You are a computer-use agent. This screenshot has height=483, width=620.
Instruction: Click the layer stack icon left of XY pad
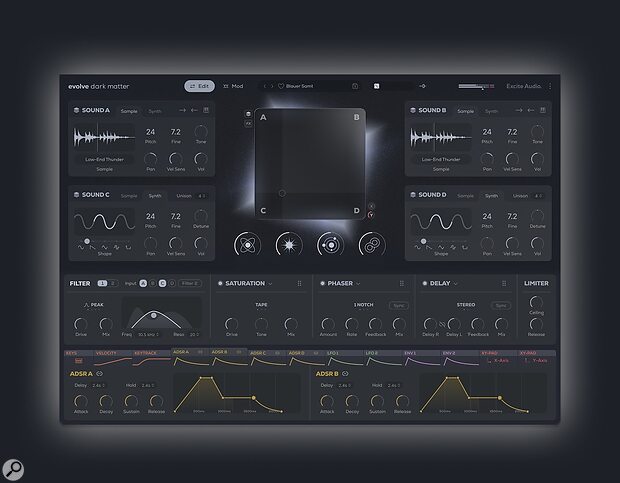coord(248,114)
